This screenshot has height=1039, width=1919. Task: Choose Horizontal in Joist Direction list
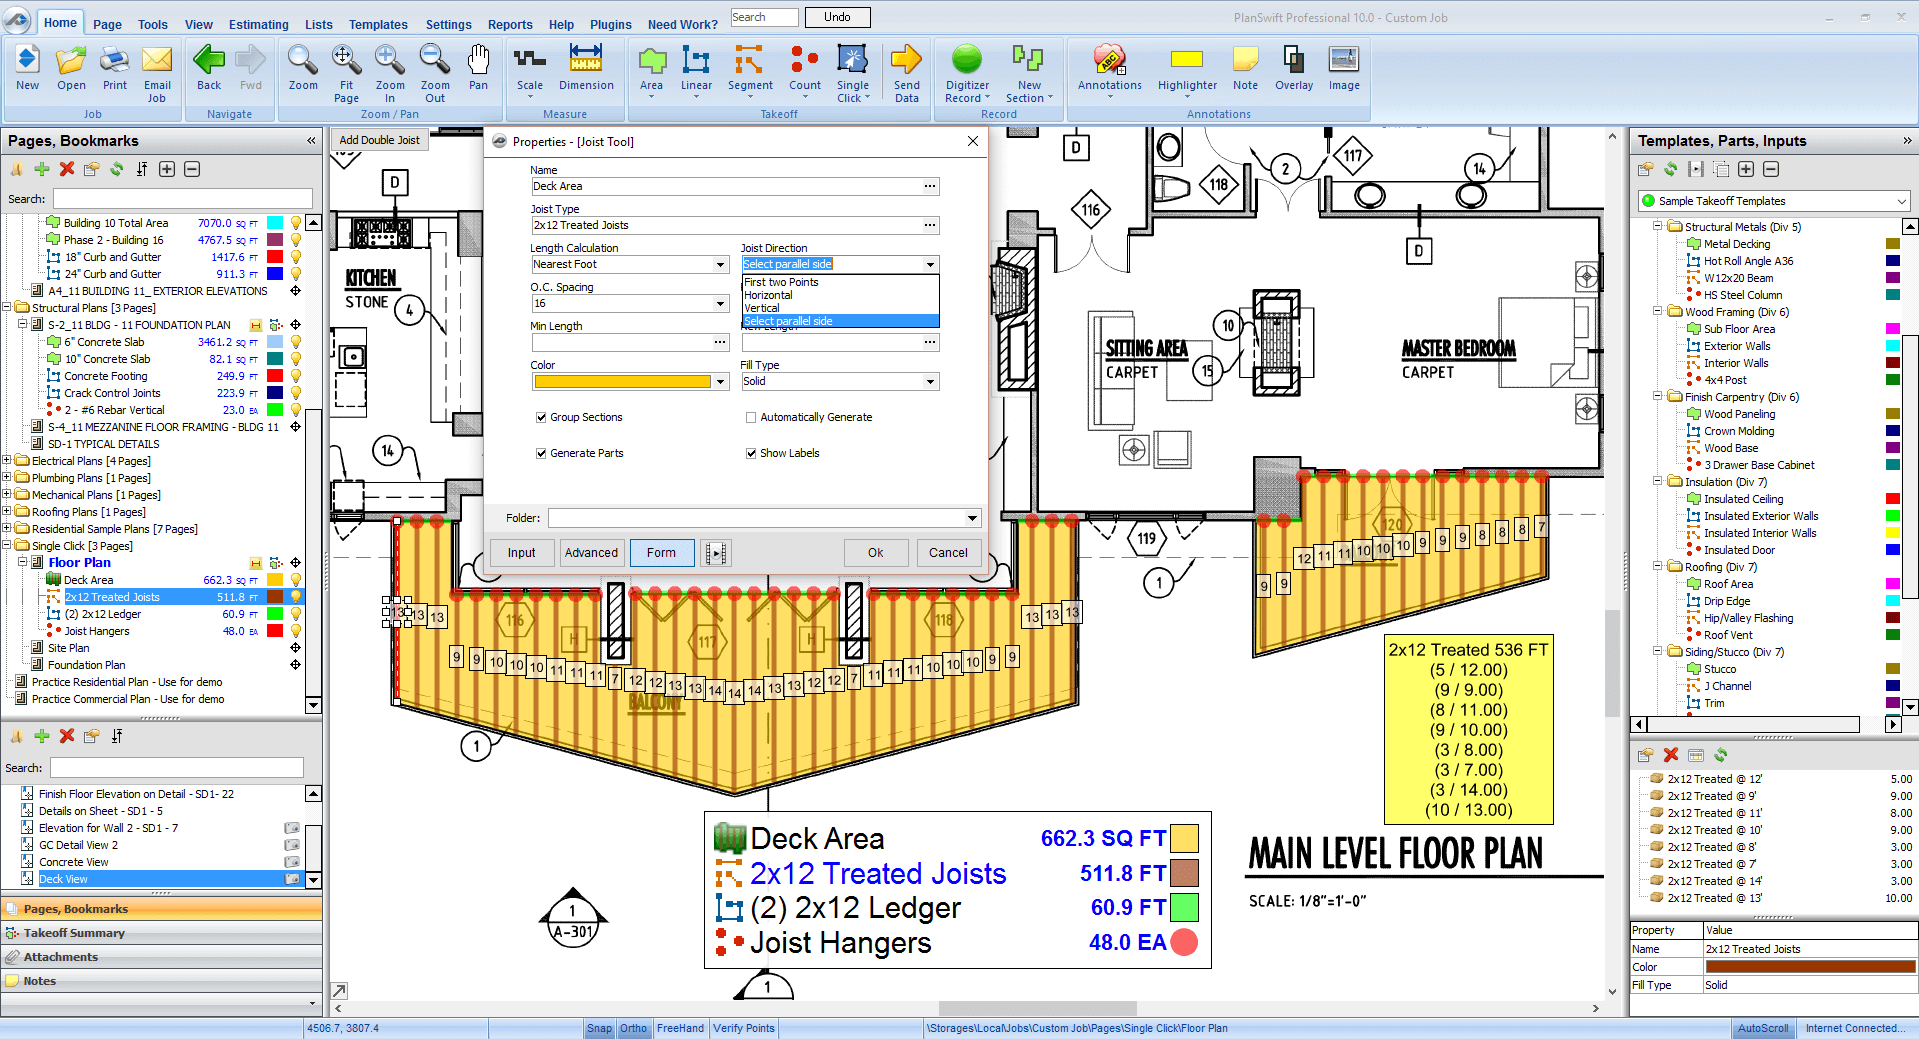tap(768, 296)
